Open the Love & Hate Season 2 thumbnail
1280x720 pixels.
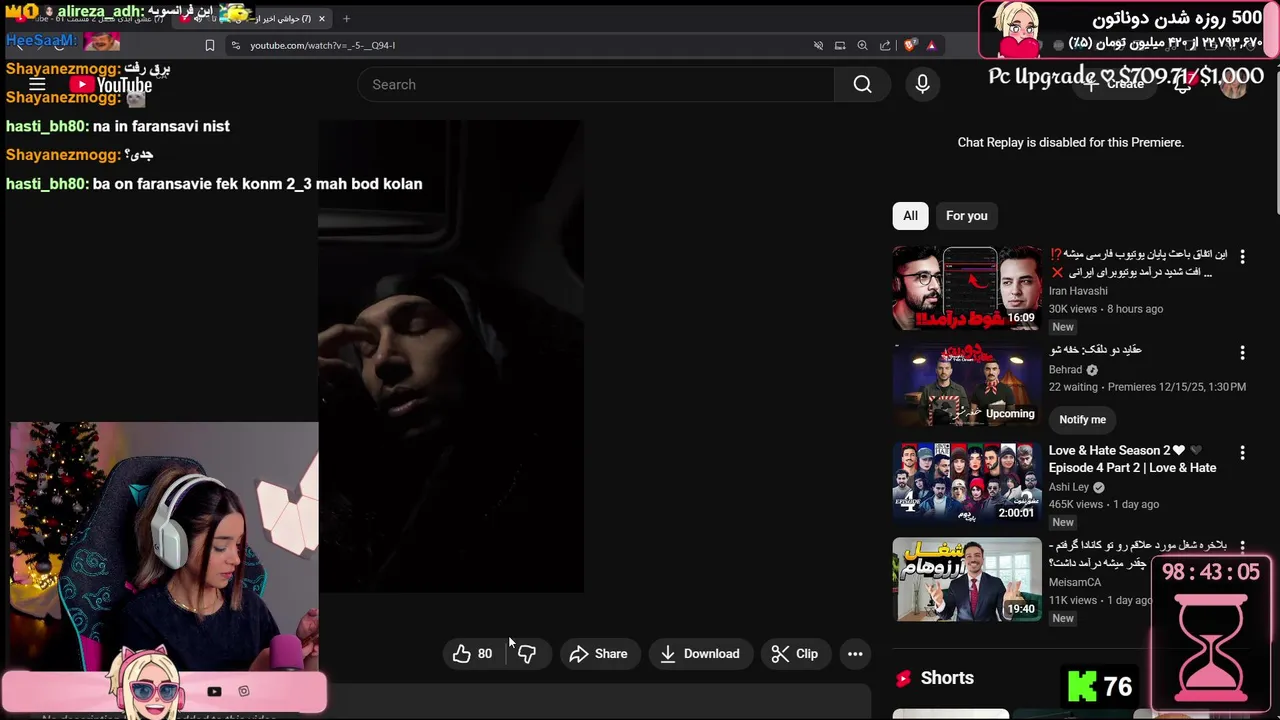click(966, 483)
